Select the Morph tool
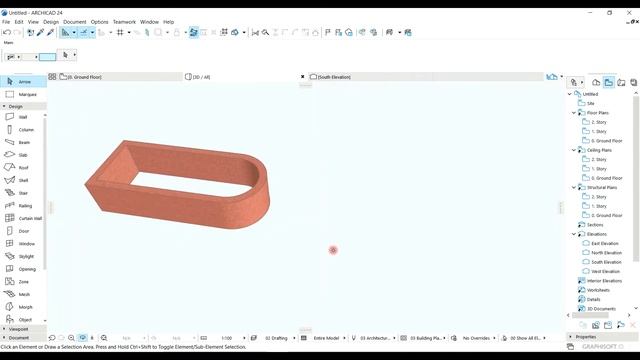This screenshot has height=360, width=640. click(22, 307)
